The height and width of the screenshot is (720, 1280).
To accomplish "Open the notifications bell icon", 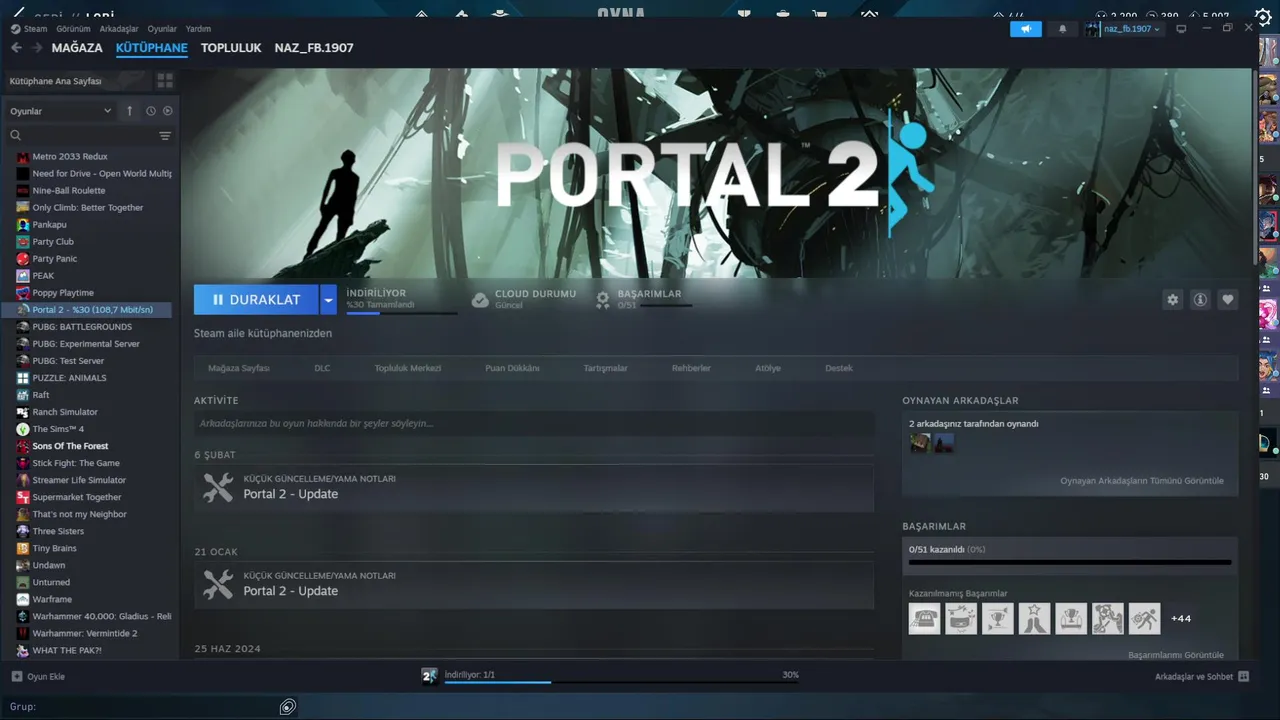I will tap(1062, 29).
